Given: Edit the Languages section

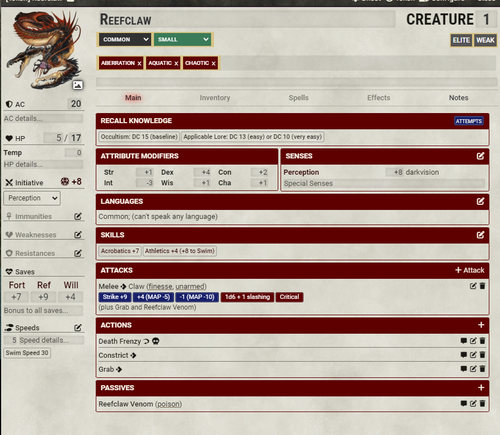Looking at the screenshot, I should 480,201.
